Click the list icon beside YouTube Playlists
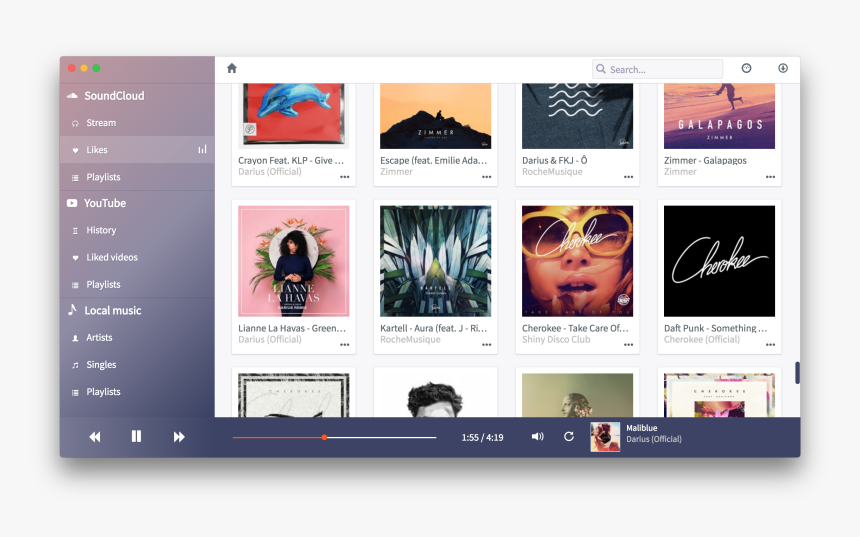Viewport: 860px width, 537px height. (75, 285)
